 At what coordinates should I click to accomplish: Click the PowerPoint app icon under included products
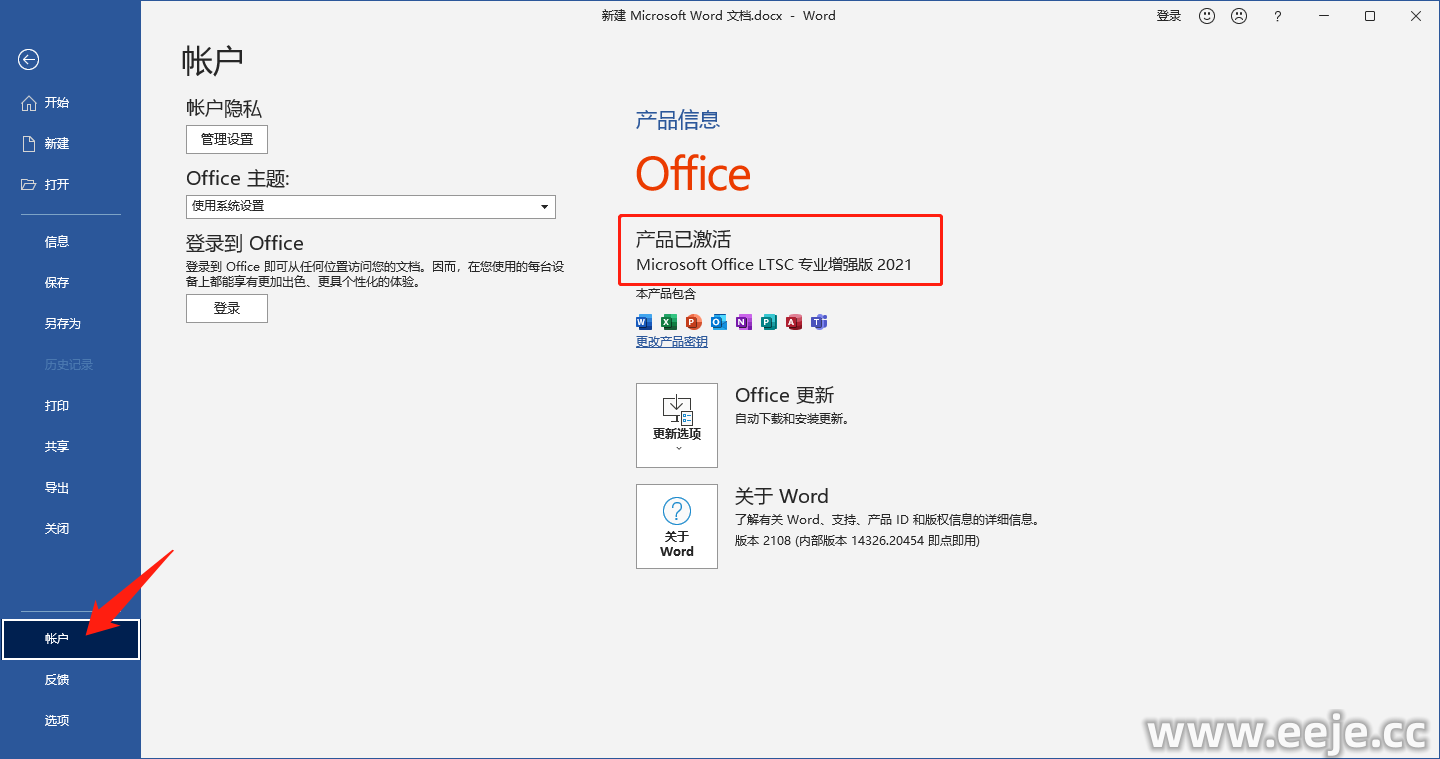click(x=693, y=322)
